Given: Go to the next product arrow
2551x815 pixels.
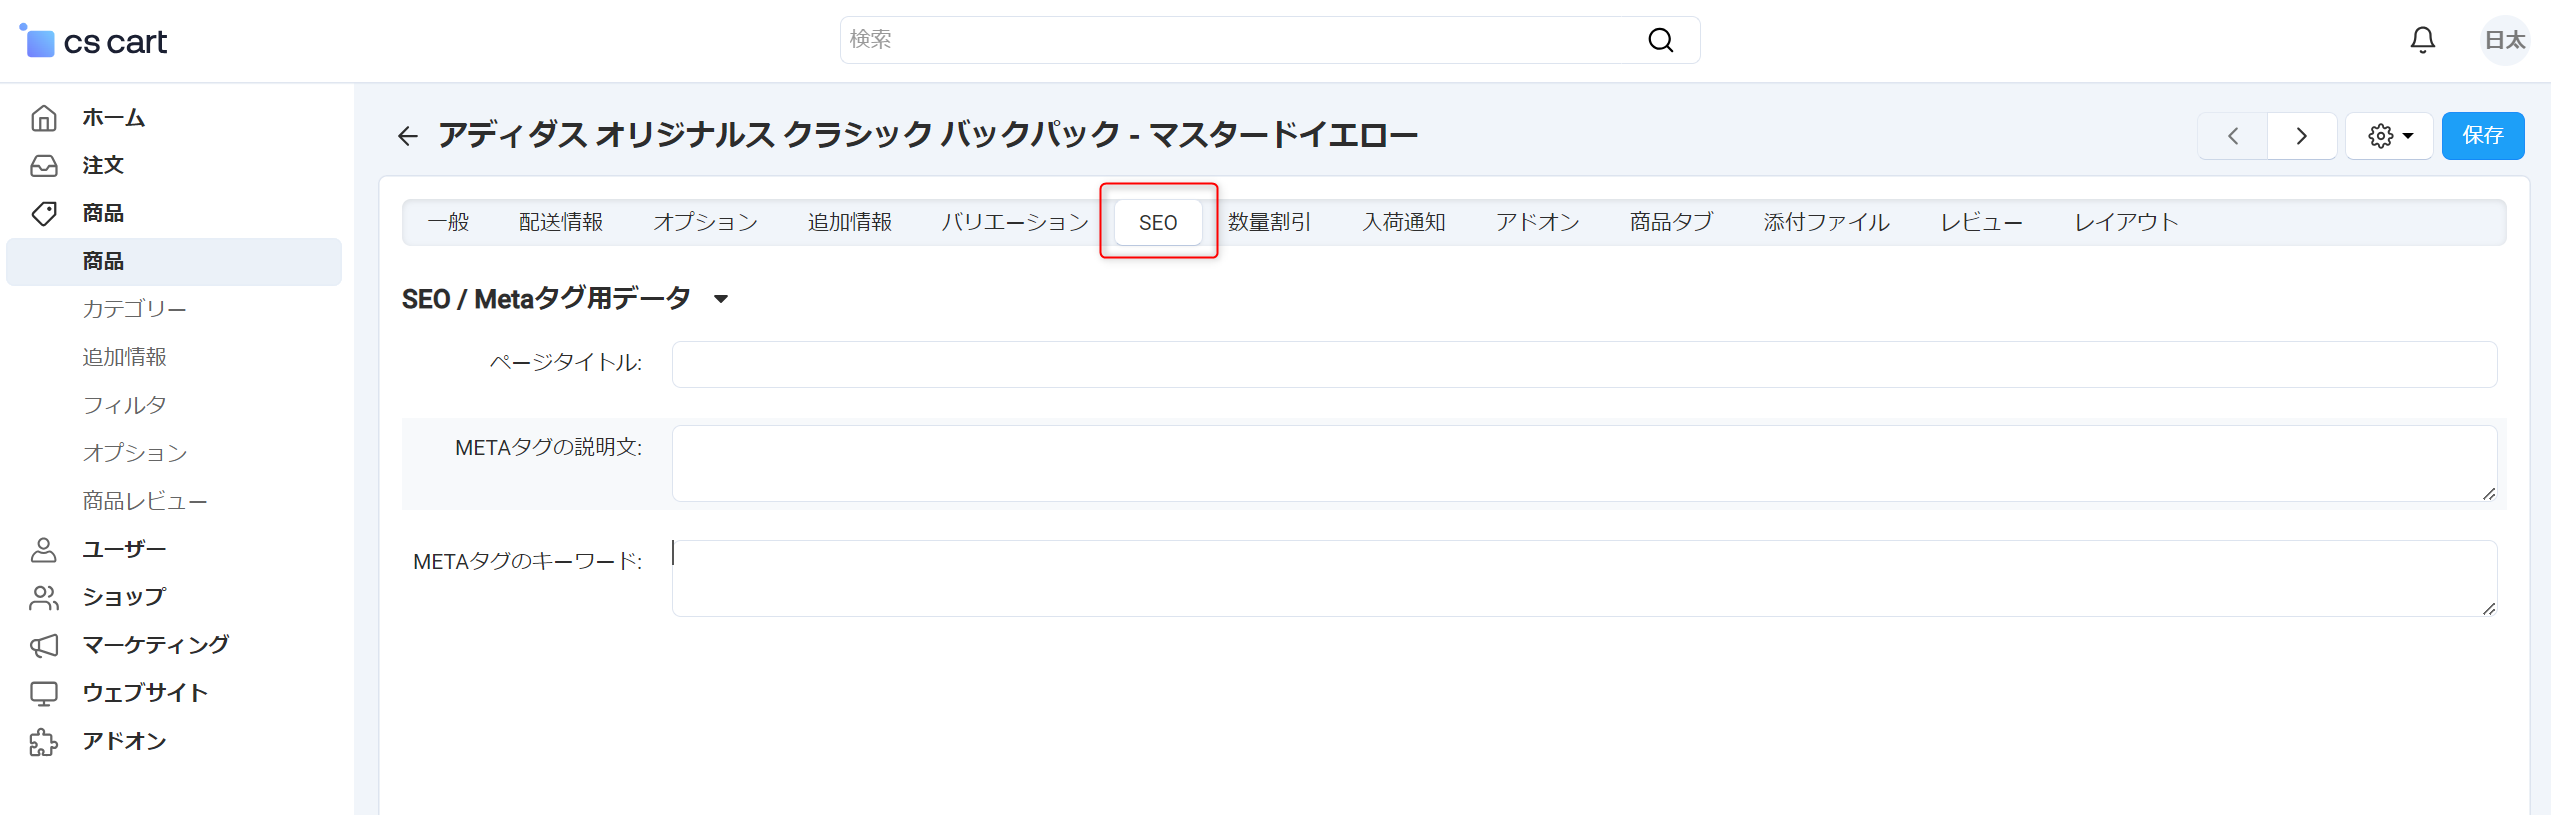Looking at the screenshot, I should click(x=2301, y=136).
